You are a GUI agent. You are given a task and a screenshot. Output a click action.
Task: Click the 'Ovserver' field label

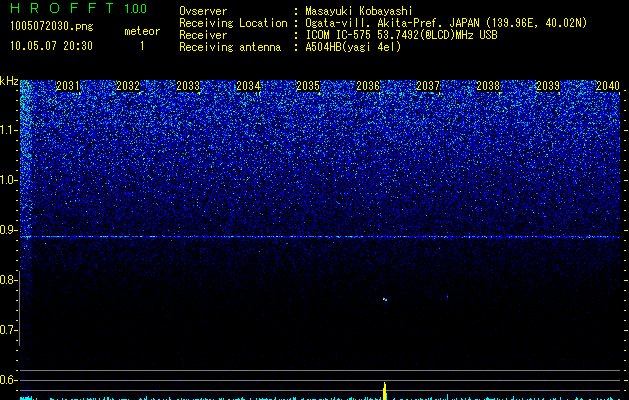(203, 11)
